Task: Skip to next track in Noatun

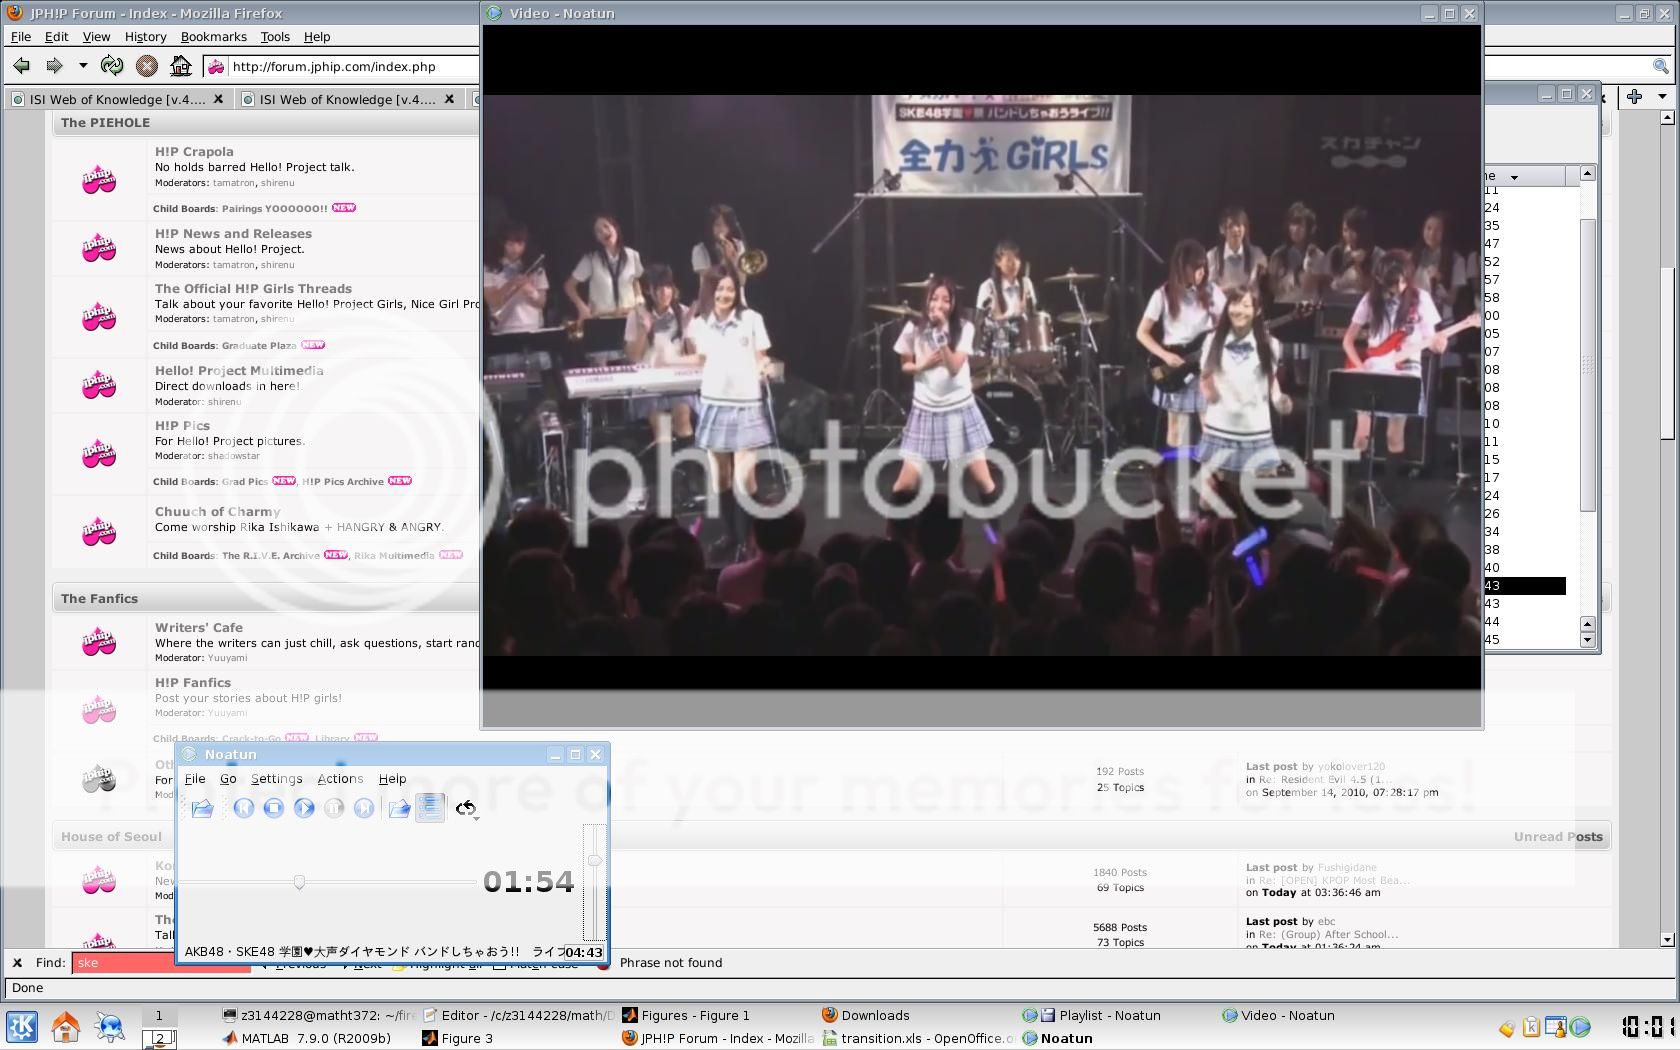Action: [x=364, y=808]
